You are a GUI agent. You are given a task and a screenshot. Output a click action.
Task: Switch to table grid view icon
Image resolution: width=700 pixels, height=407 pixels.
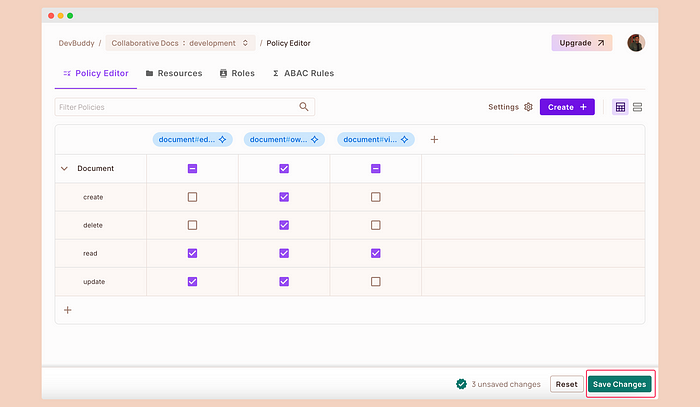(x=620, y=107)
